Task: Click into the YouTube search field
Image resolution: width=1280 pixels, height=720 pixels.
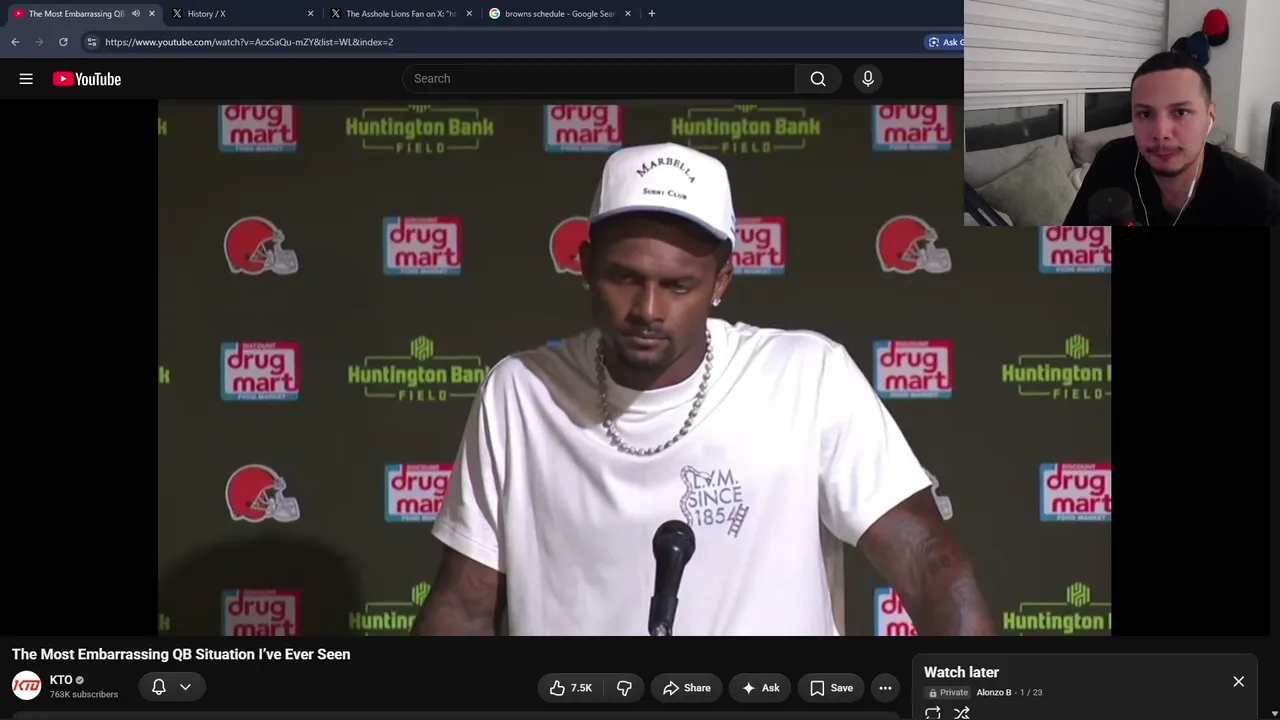Action: (x=598, y=79)
